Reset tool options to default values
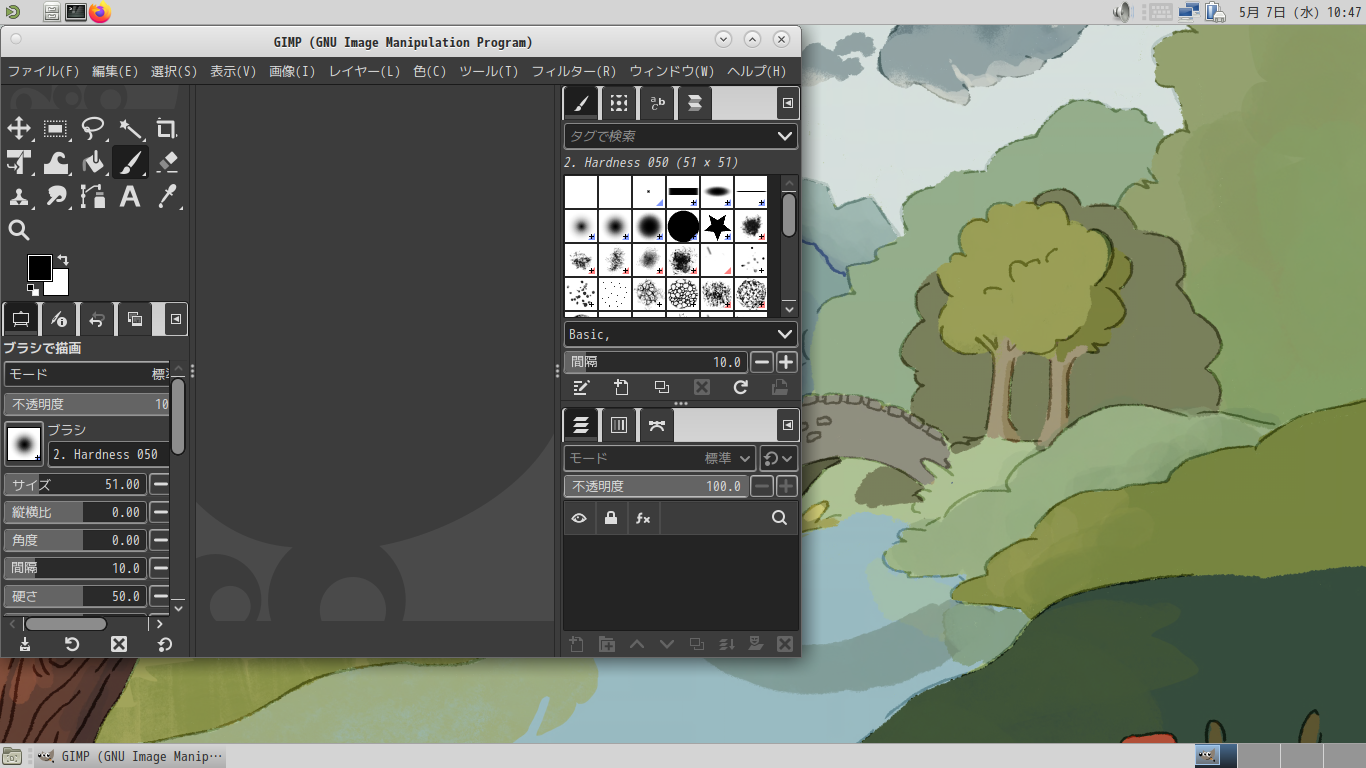Viewport: 1366px width, 768px height. click(165, 644)
